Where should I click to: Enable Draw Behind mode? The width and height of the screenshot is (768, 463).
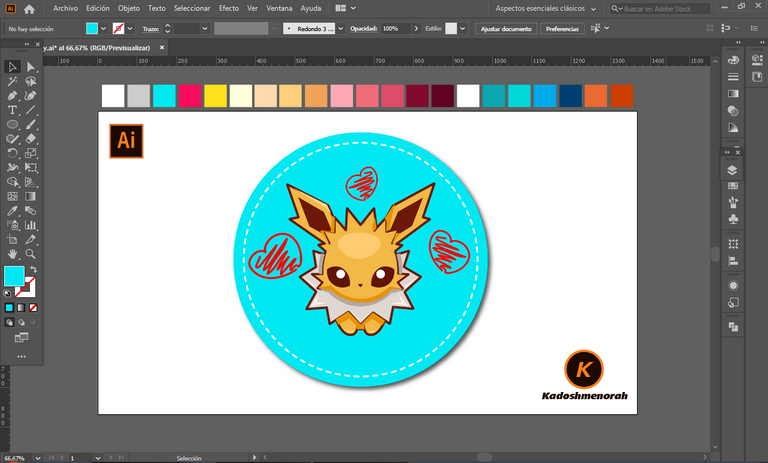point(21,322)
